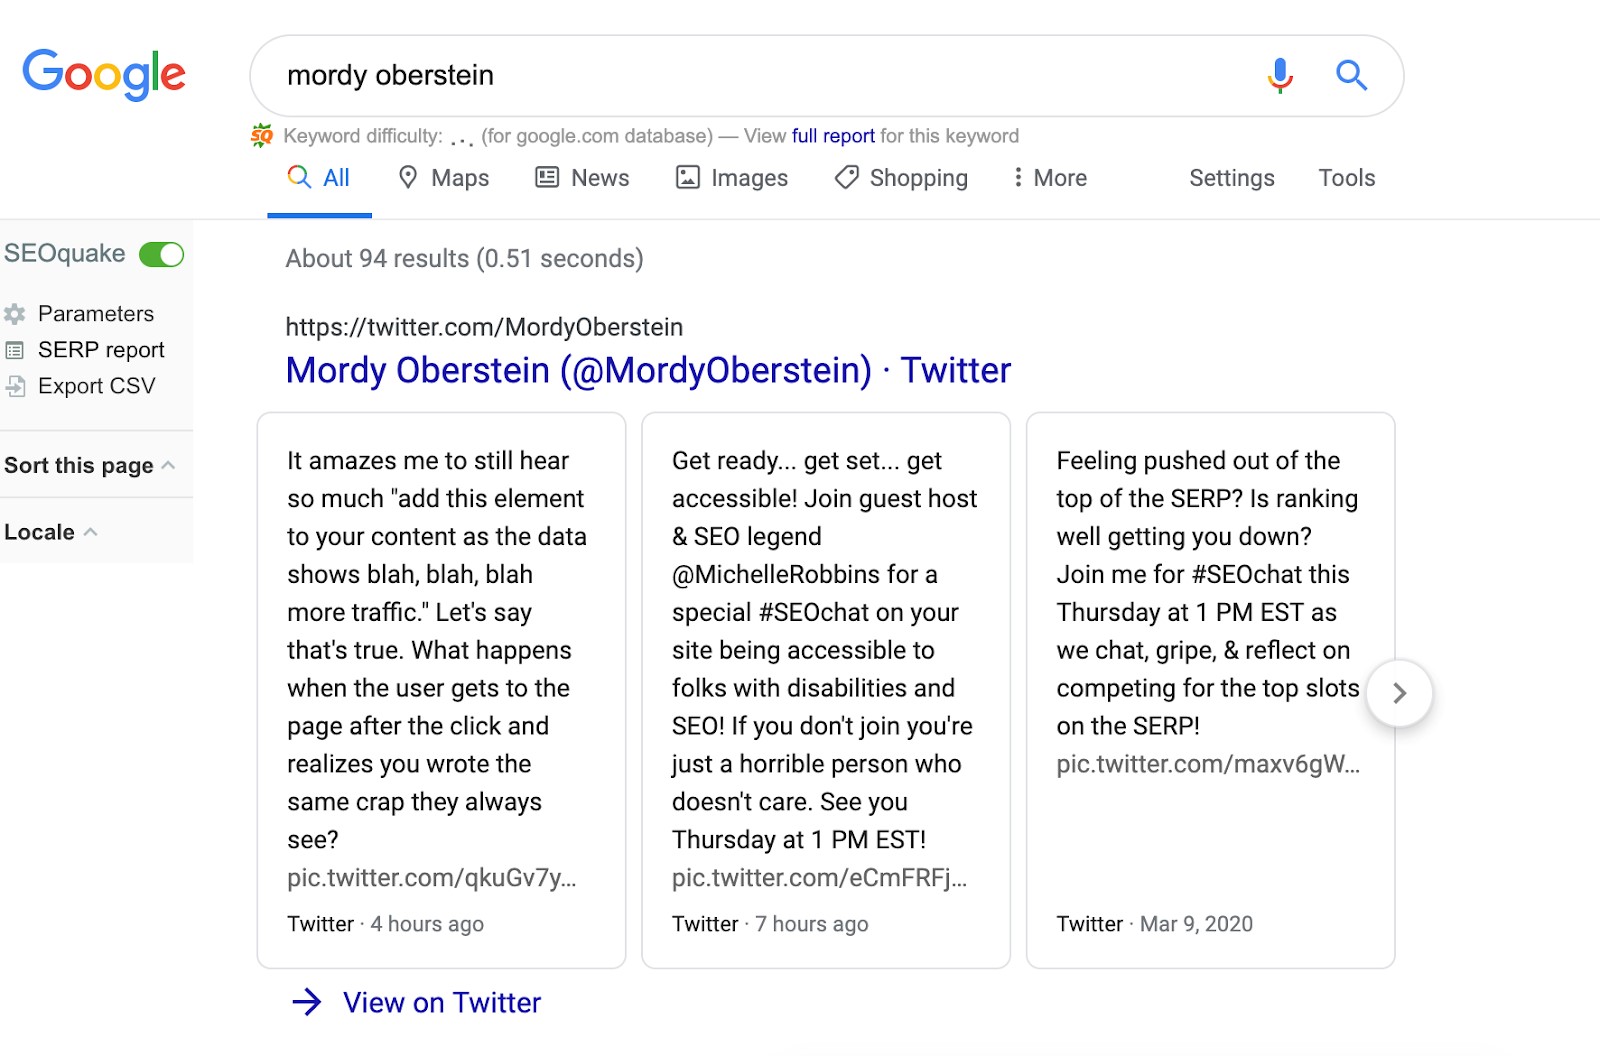Screen dimensions: 1600x1056
Task: Click the Export CSV icon
Action: coord(15,386)
